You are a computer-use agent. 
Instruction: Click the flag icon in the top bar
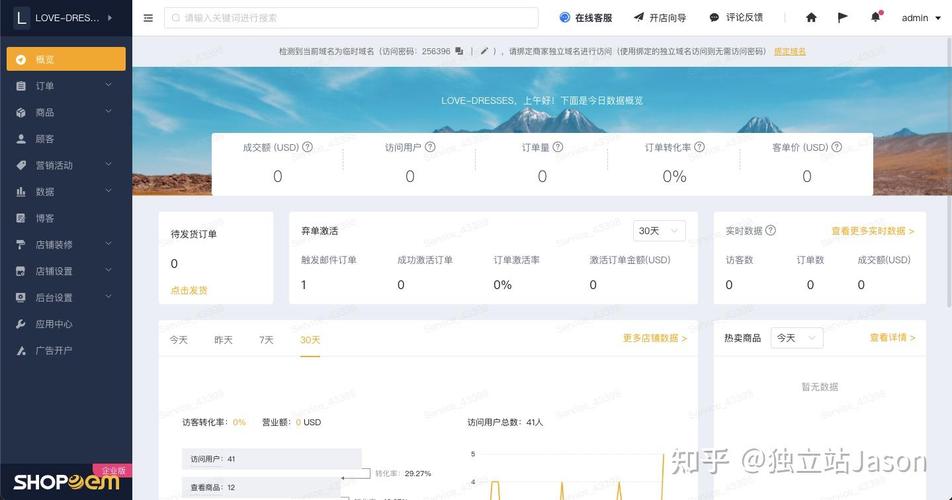pyautogui.click(x=843, y=18)
